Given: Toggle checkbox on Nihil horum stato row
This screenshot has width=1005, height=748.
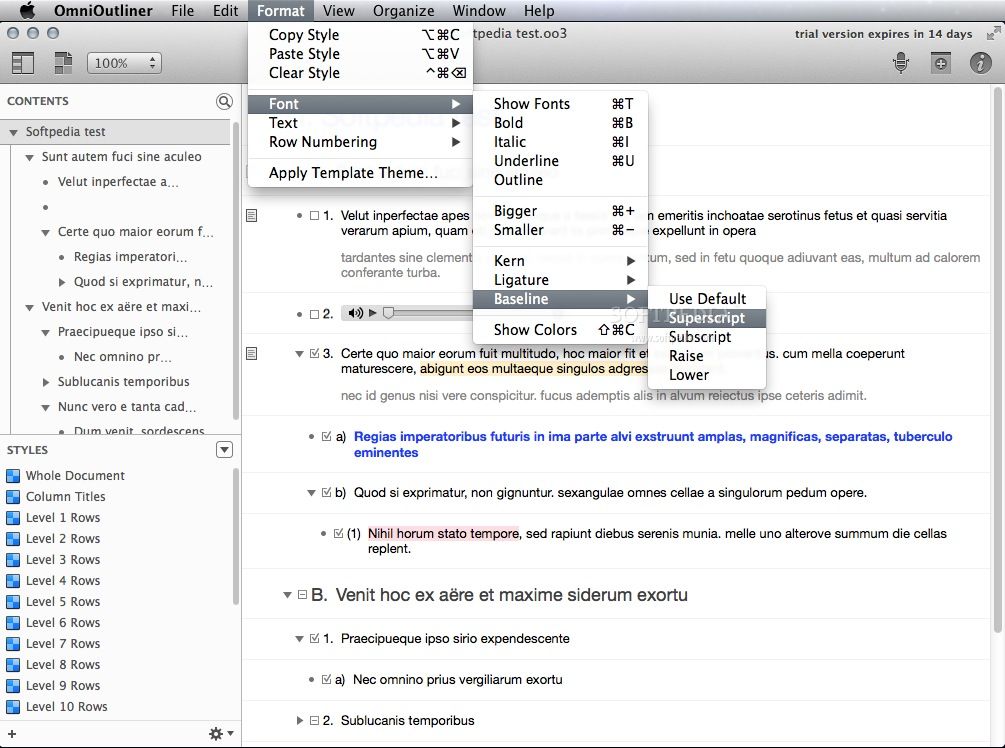Looking at the screenshot, I should pos(339,534).
